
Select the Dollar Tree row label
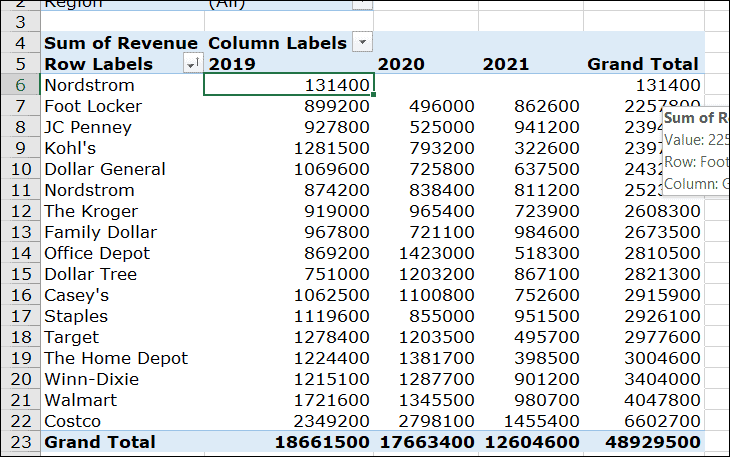[90, 274]
